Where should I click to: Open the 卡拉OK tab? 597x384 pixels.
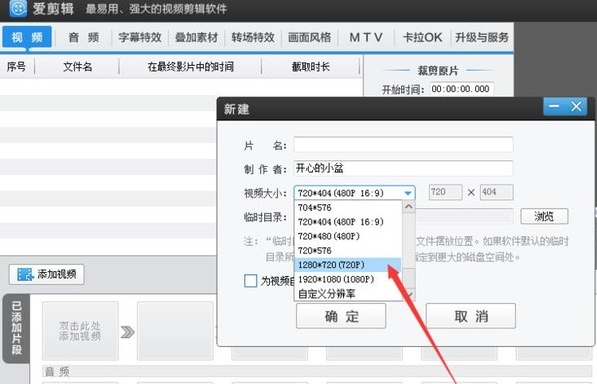tap(423, 37)
